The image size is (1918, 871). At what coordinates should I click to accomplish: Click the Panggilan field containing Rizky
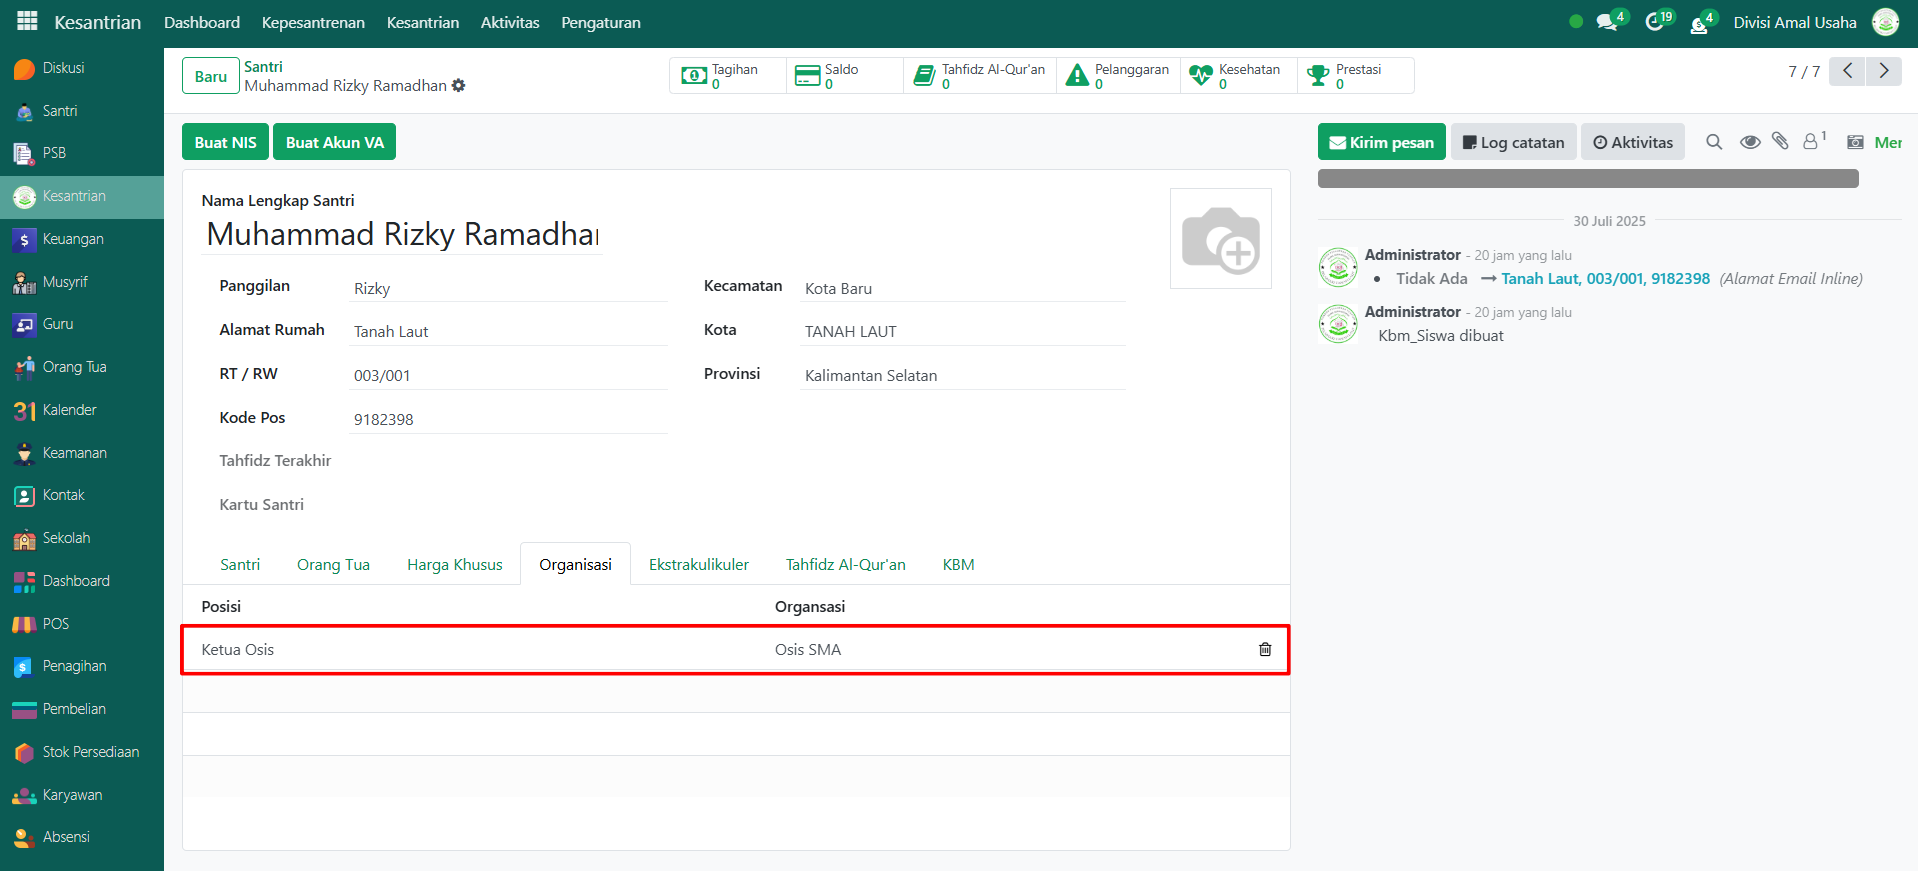click(508, 289)
